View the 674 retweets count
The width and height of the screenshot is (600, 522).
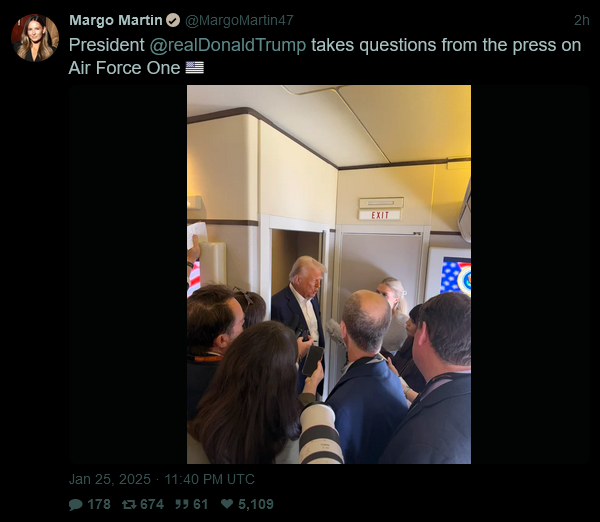point(152,504)
